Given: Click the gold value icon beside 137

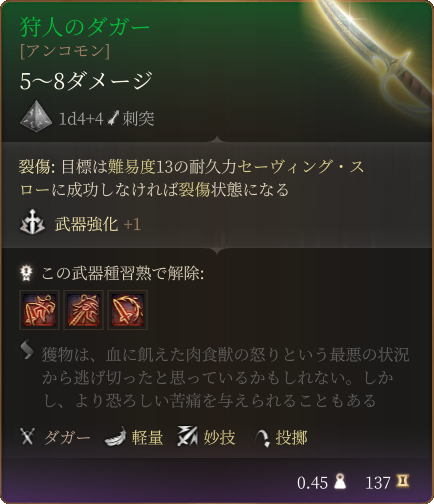Looking at the screenshot, I should tap(402, 481).
